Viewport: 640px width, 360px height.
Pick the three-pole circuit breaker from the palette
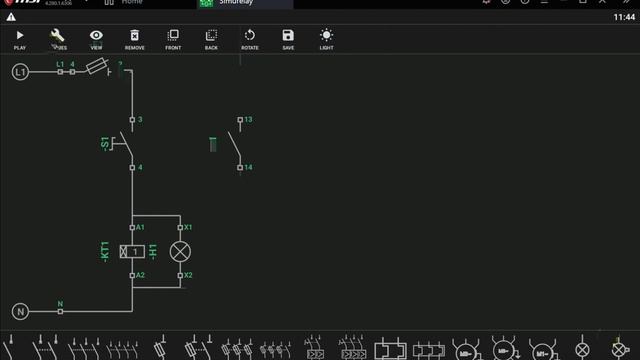pos(353,348)
